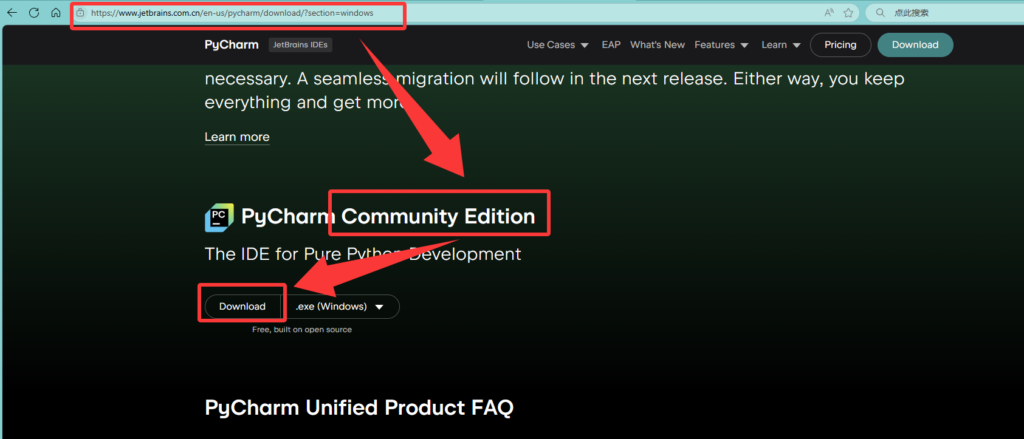Click the JetBrains IDEs badge
The image size is (1024, 439).
pos(301,45)
